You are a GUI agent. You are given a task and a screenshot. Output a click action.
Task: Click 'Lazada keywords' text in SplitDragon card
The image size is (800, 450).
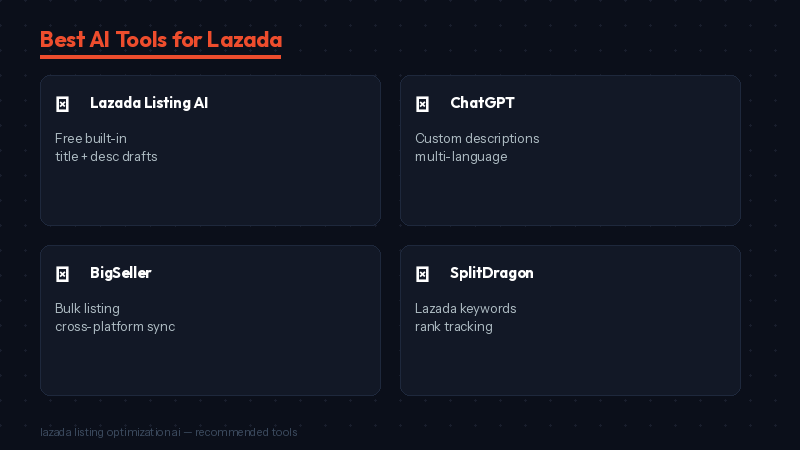[x=466, y=308]
